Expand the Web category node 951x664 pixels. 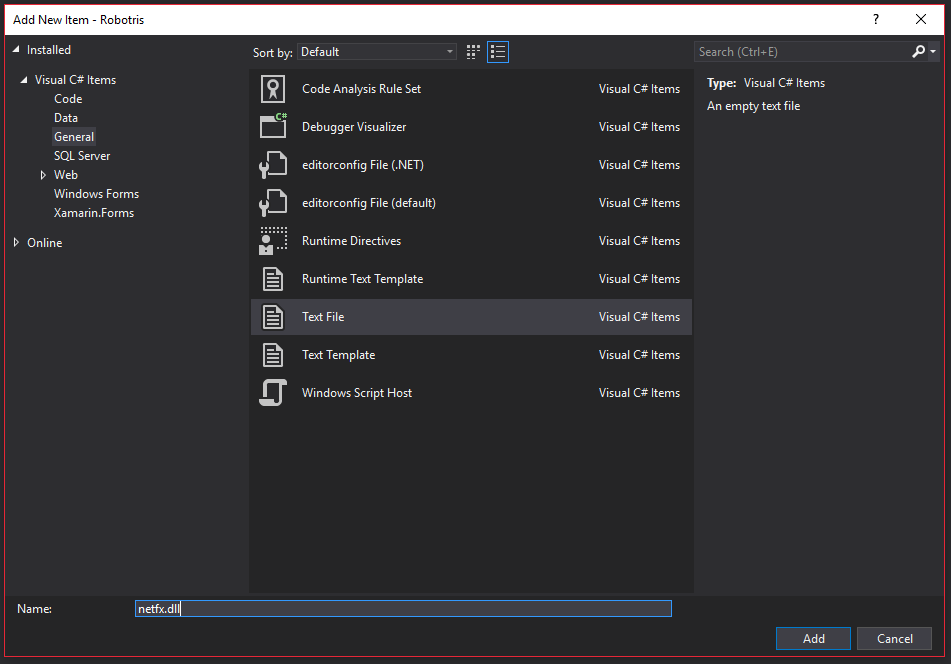43,175
